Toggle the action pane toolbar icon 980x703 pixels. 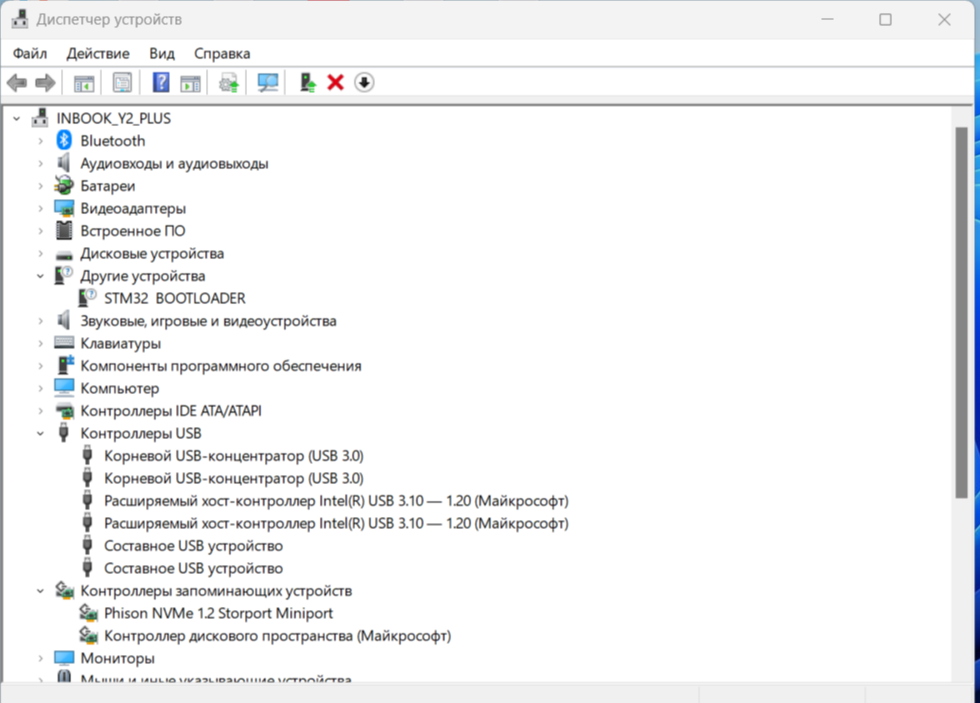190,82
